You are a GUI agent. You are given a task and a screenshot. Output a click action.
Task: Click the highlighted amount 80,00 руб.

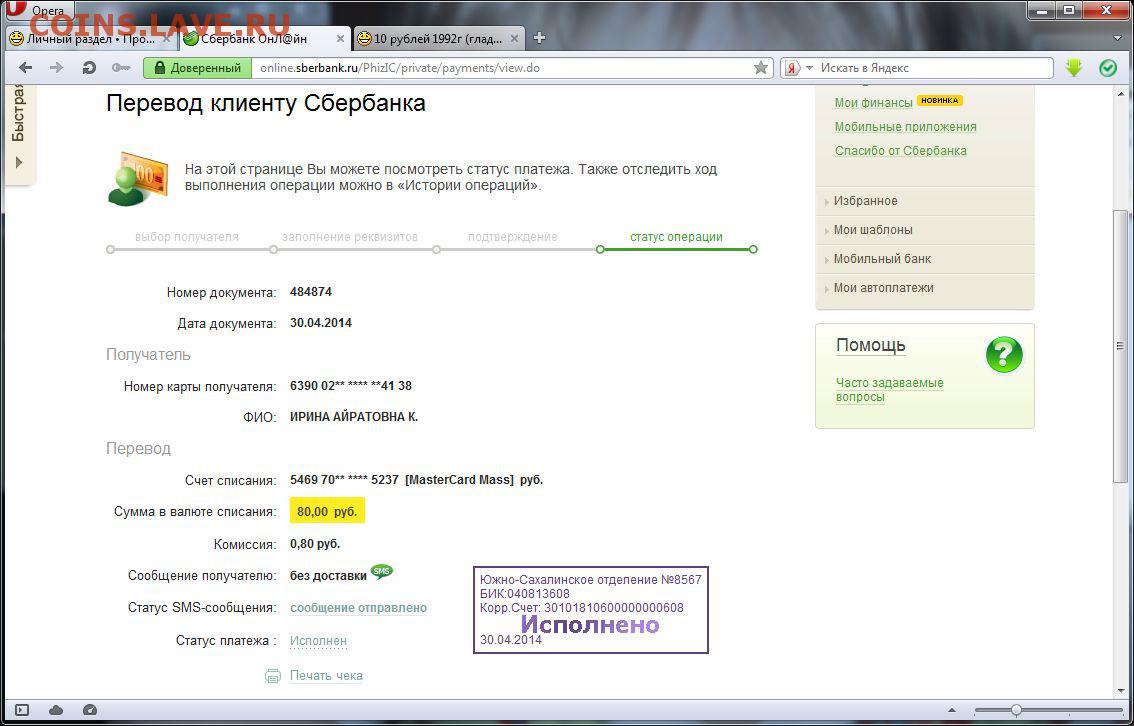pyautogui.click(x=328, y=511)
